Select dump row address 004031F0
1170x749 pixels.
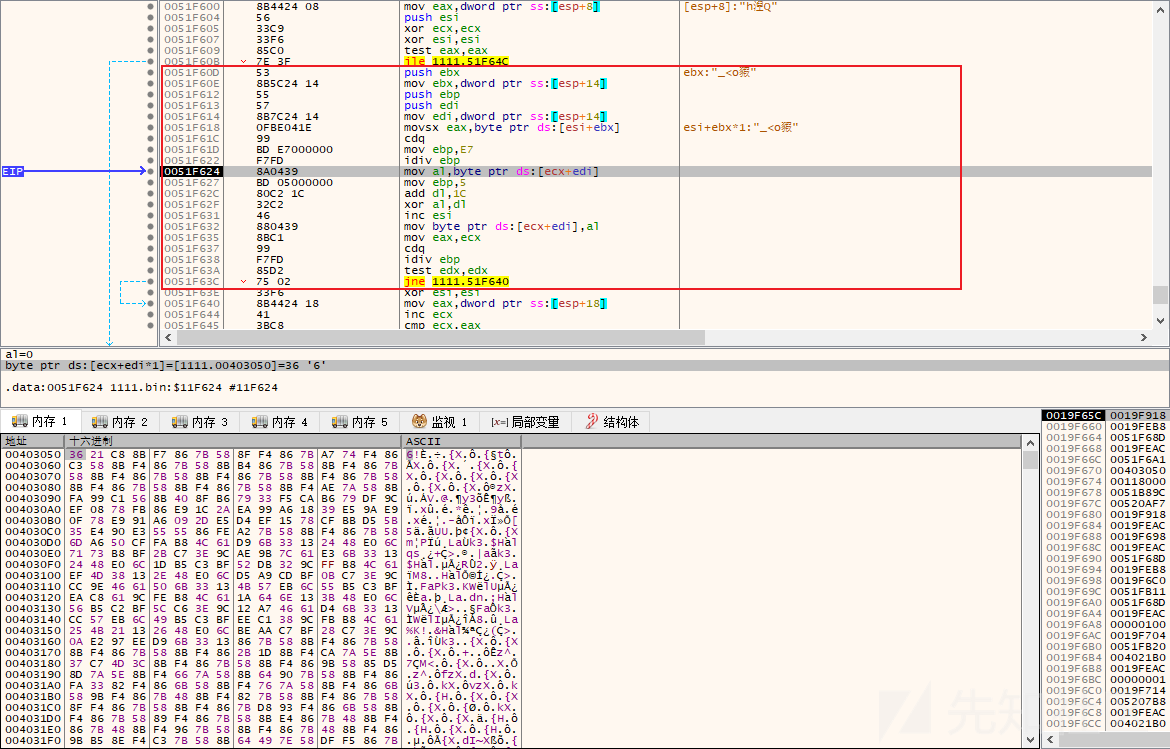point(33,740)
